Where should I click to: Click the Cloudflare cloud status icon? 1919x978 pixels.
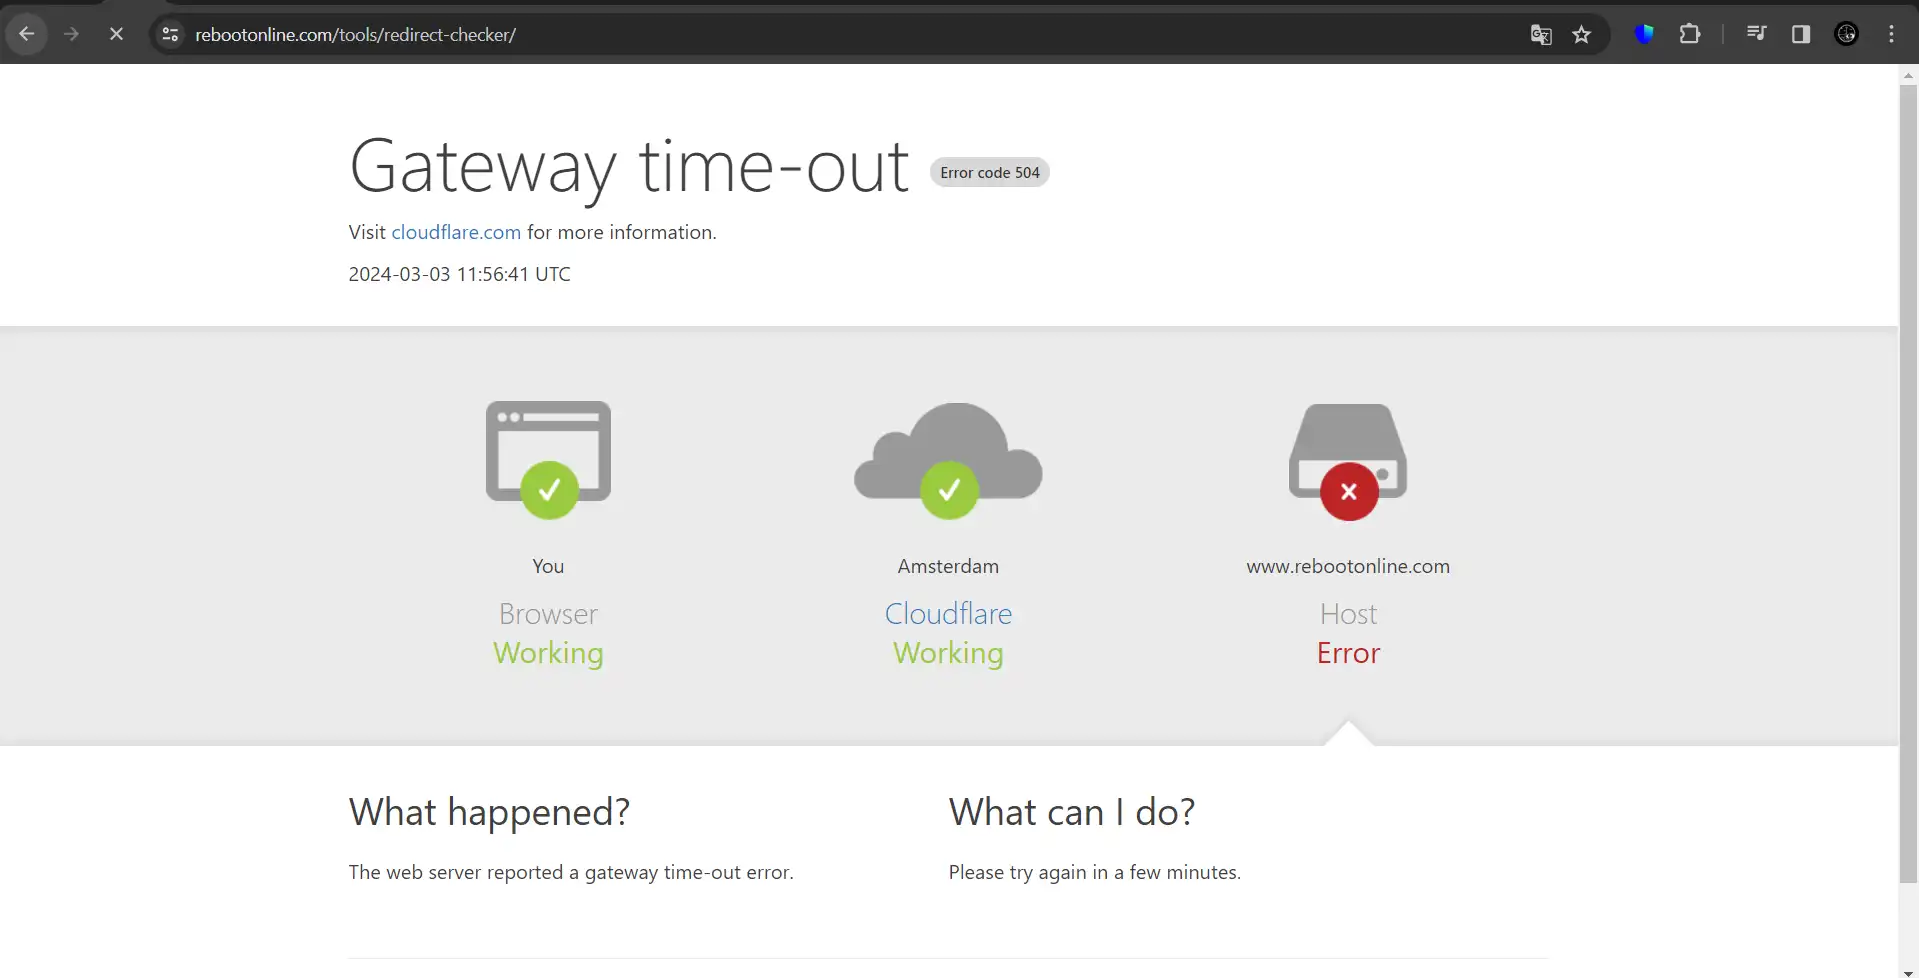click(948, 460)
